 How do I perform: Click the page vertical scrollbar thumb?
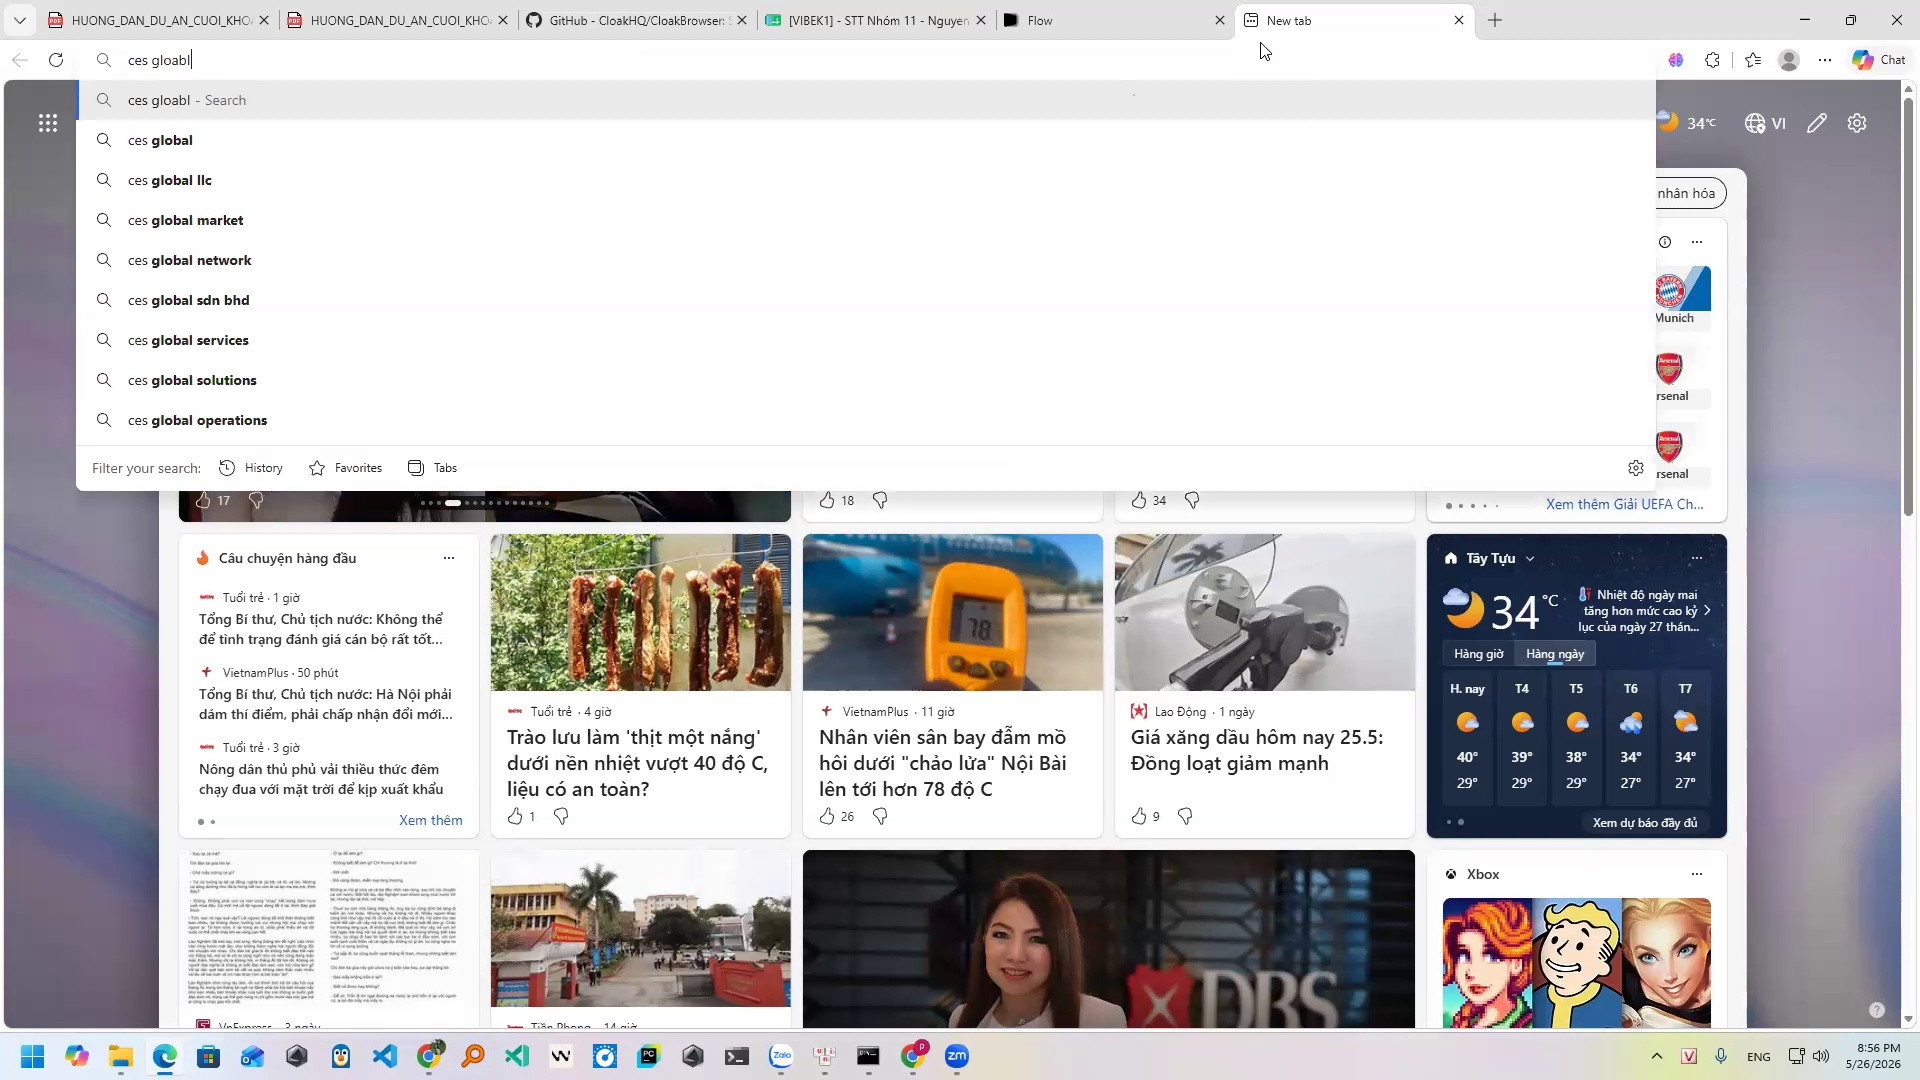tap(1908, 305)
